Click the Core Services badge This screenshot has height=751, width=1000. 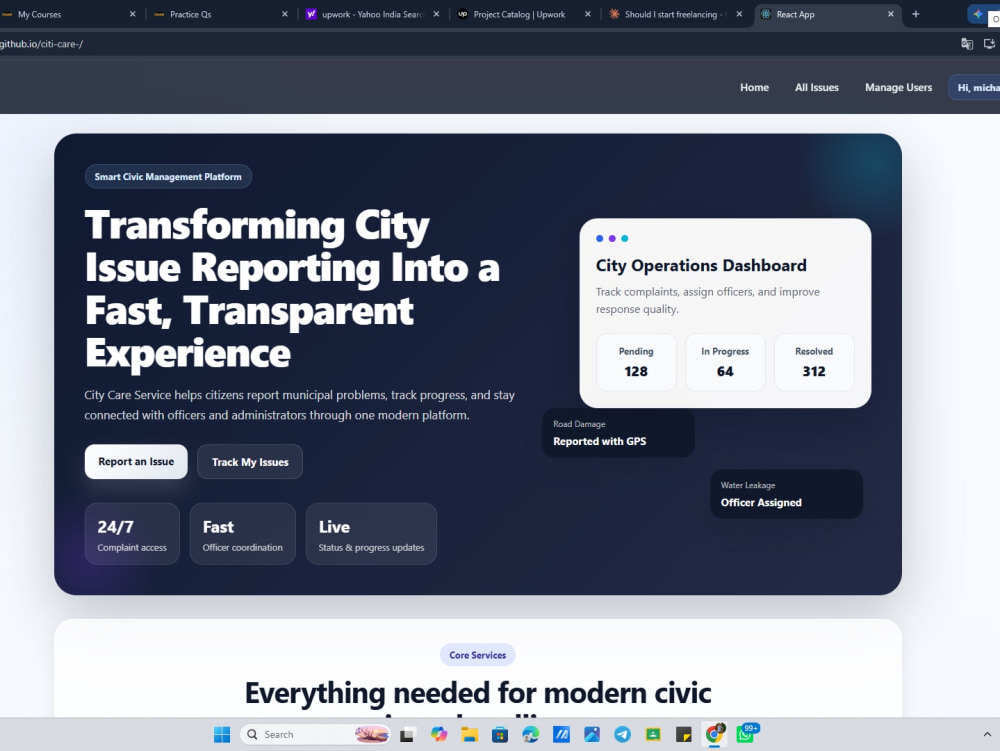[478, 655]
